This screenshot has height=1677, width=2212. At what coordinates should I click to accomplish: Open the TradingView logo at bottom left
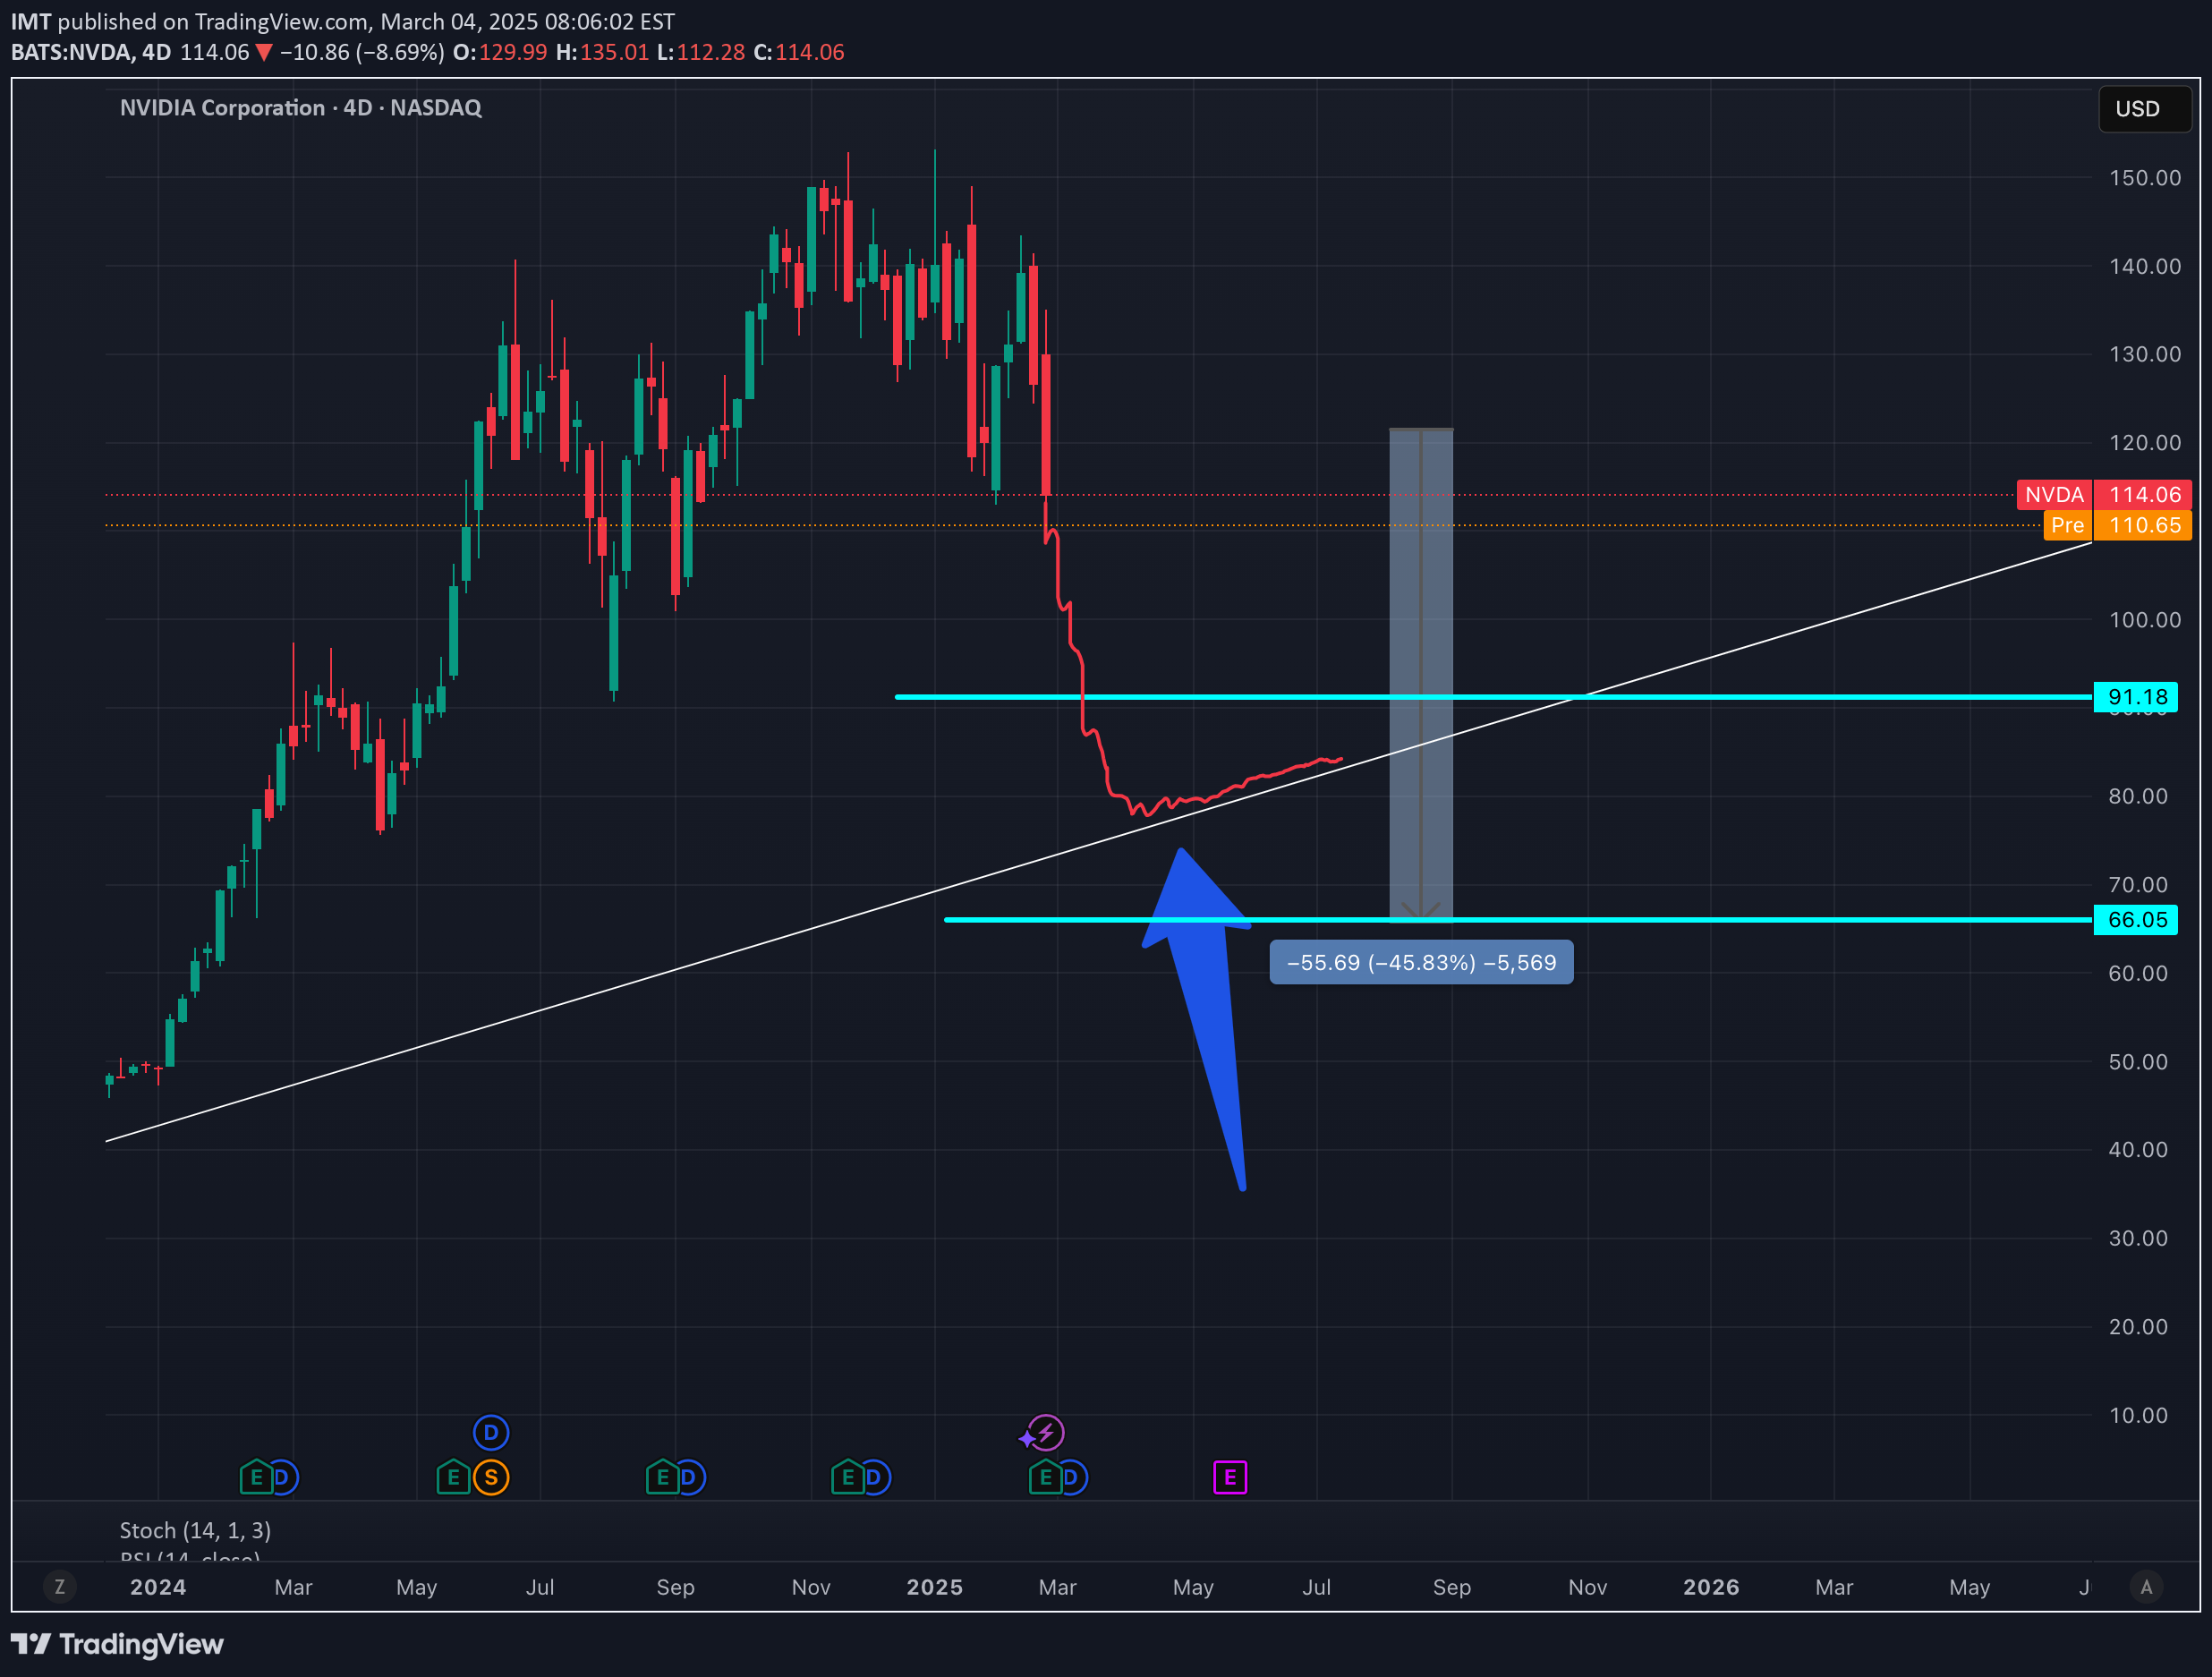[120, 1644]
